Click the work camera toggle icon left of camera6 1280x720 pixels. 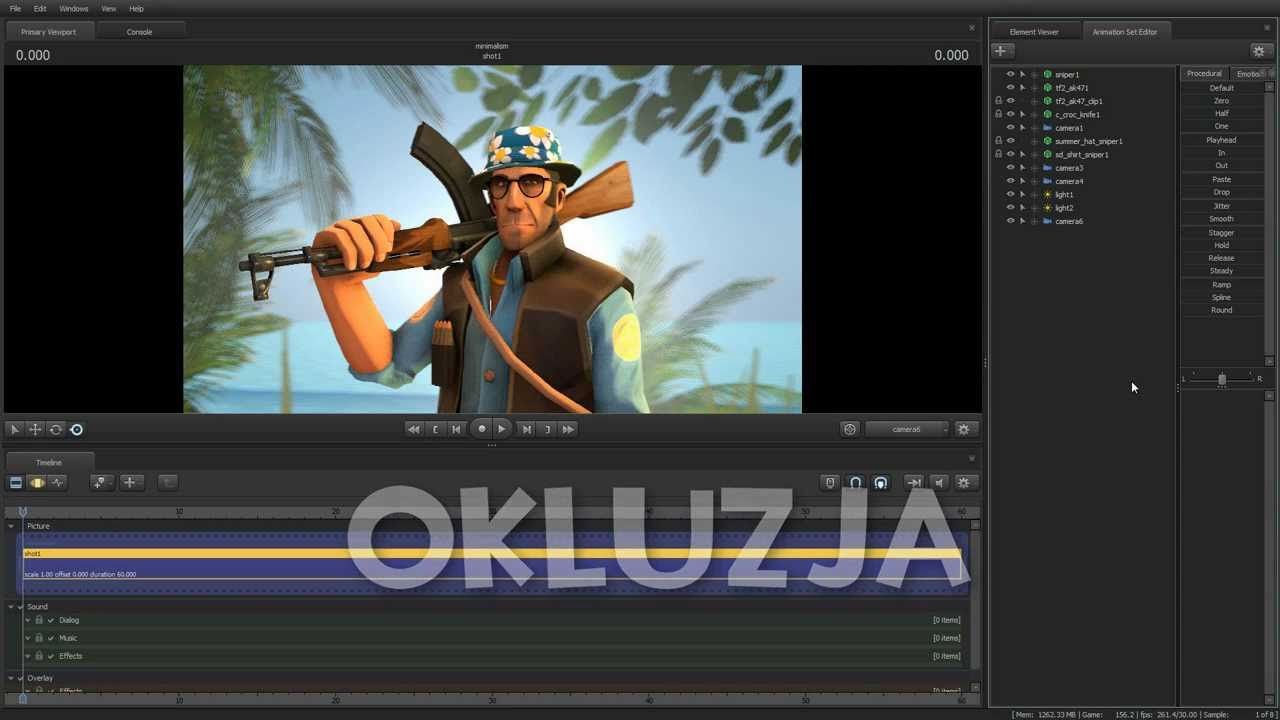[850, 429]
